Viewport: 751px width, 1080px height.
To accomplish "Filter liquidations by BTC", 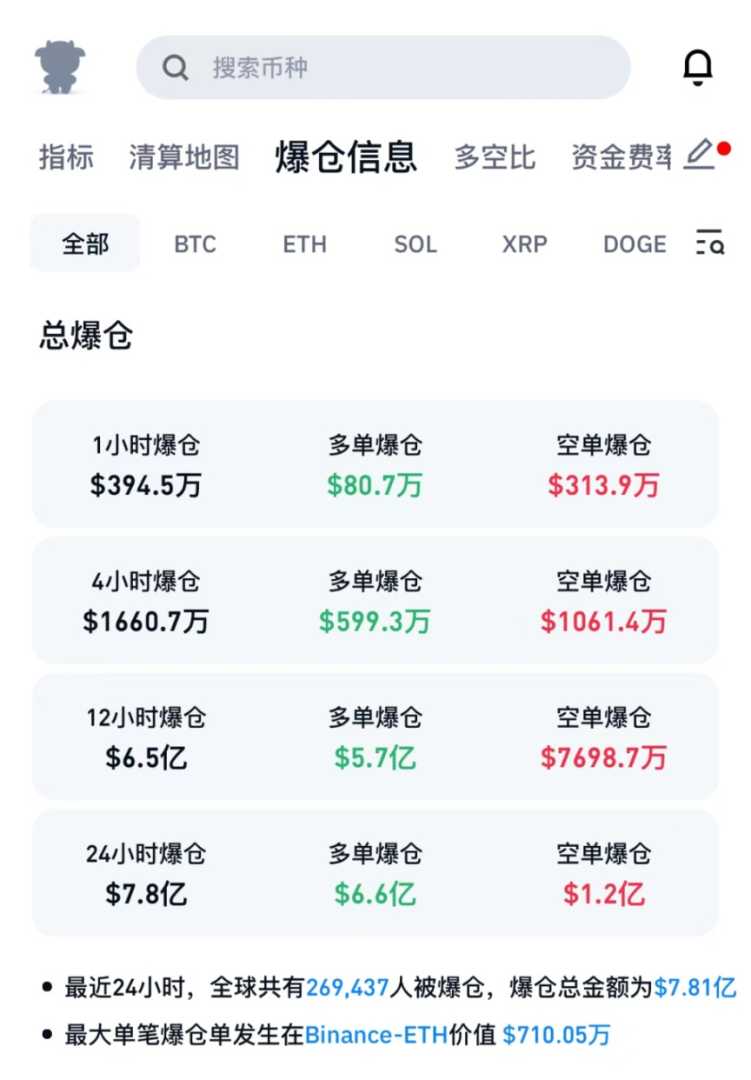I will click(195, 244).
